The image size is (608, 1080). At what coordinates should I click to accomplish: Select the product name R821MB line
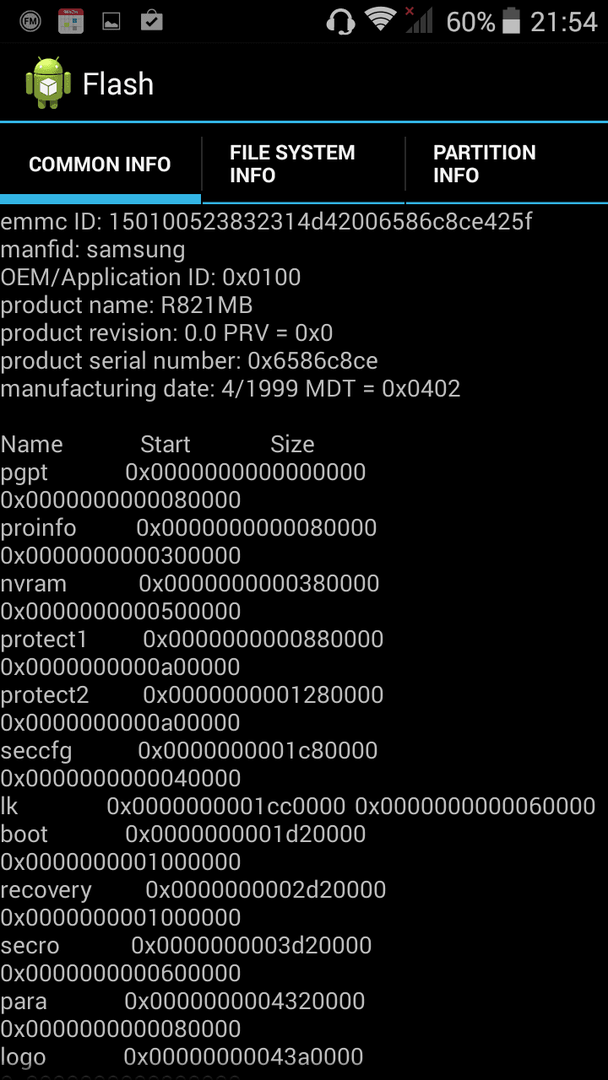pos(127,305)
